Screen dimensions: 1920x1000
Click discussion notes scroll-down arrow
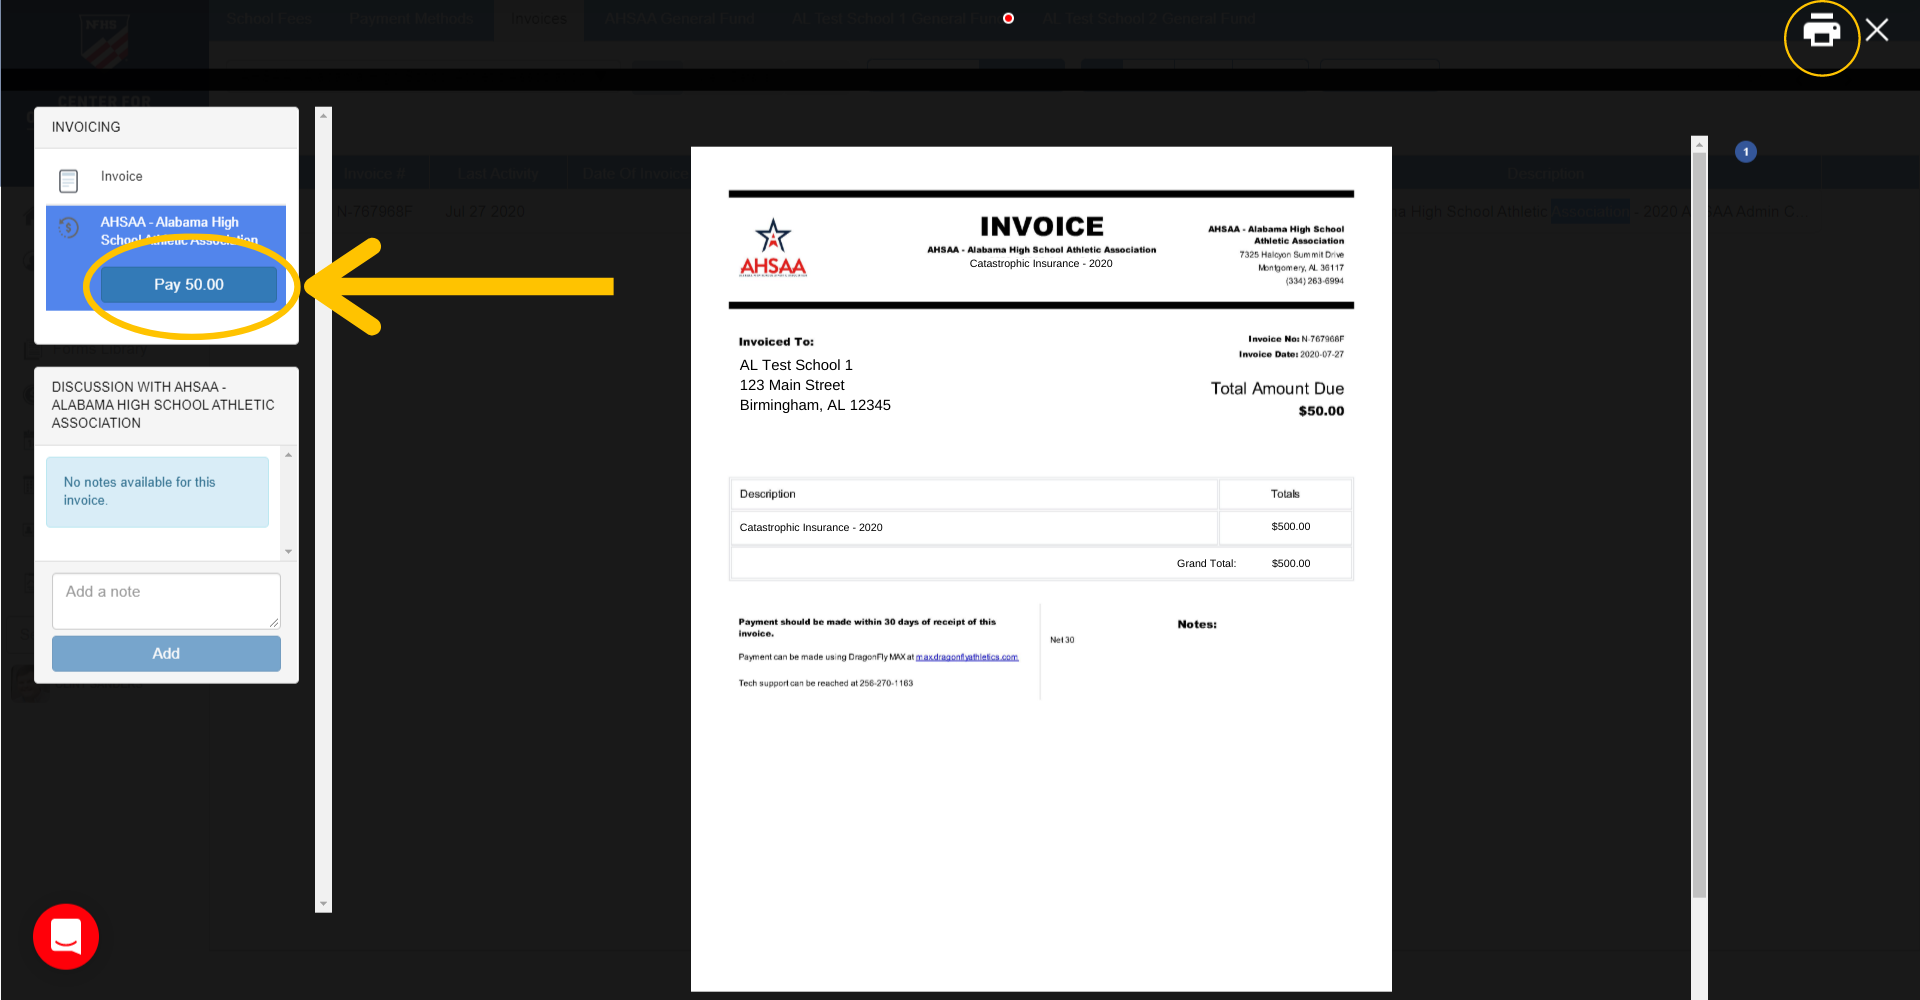288,551
